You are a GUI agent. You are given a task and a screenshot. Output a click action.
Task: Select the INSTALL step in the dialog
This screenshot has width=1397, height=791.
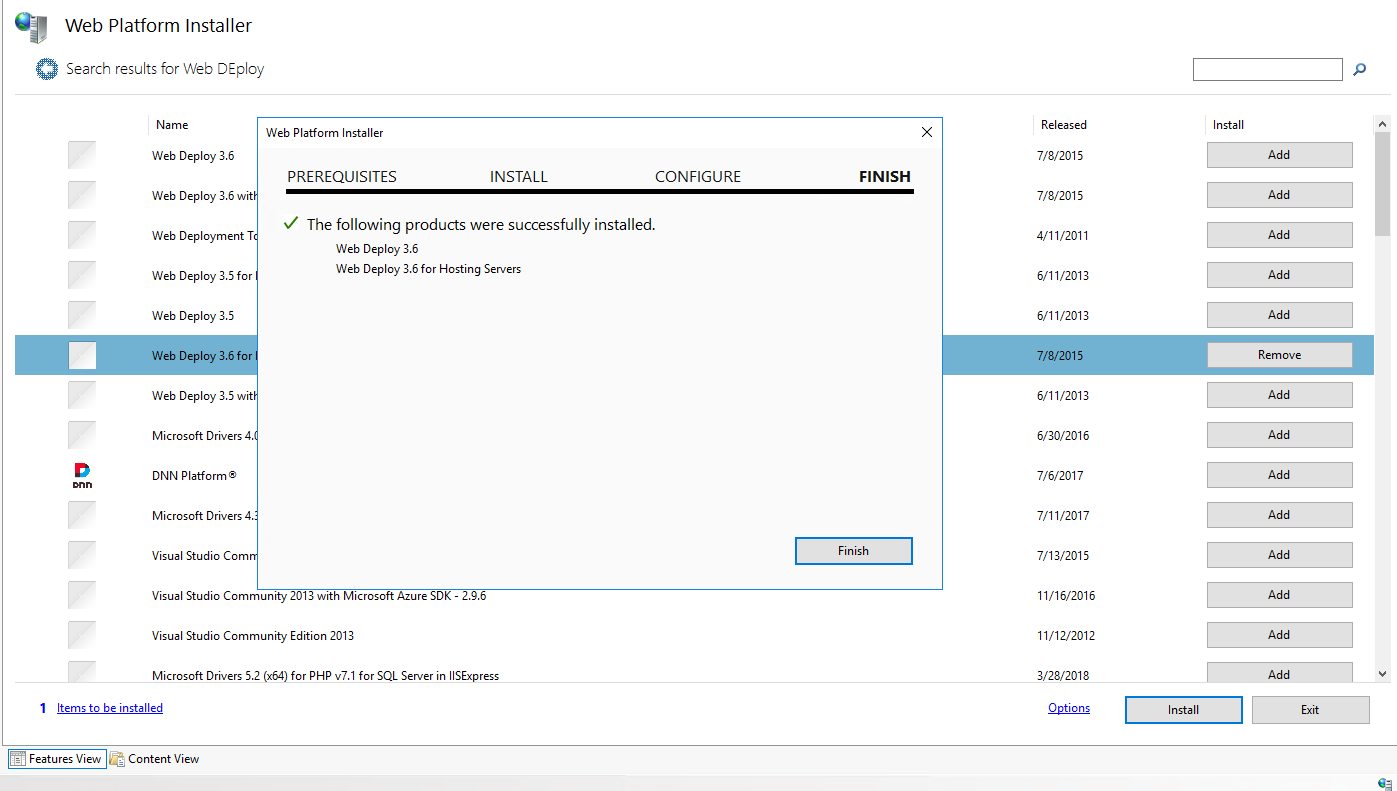point(519,177)
